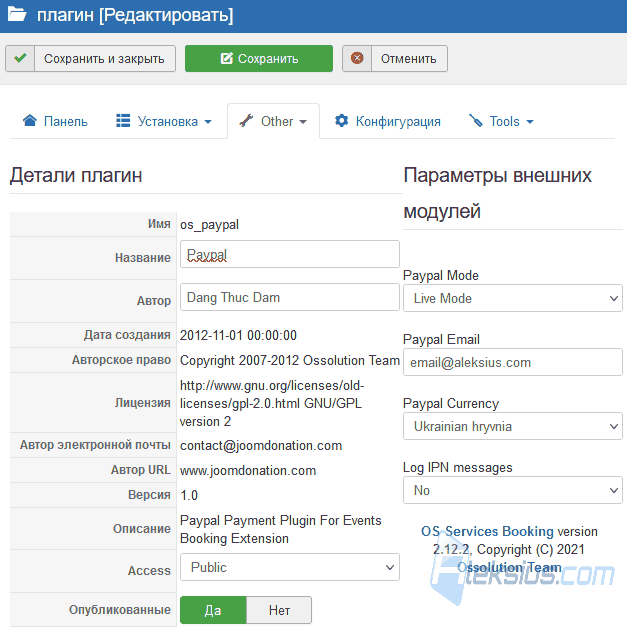Click the Лицензия row label
The width and height of the screenshot is (627, 631).
pos(143,402)
